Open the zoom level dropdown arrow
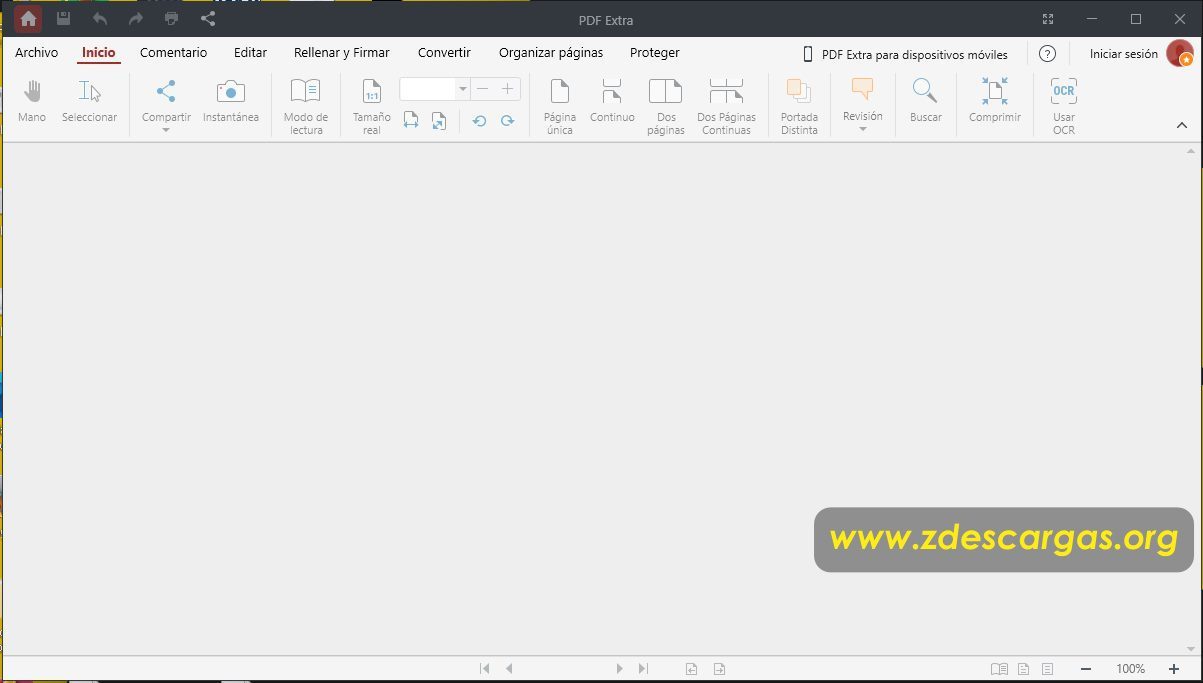Screen dimensions: 1203x683 [463, 89]
